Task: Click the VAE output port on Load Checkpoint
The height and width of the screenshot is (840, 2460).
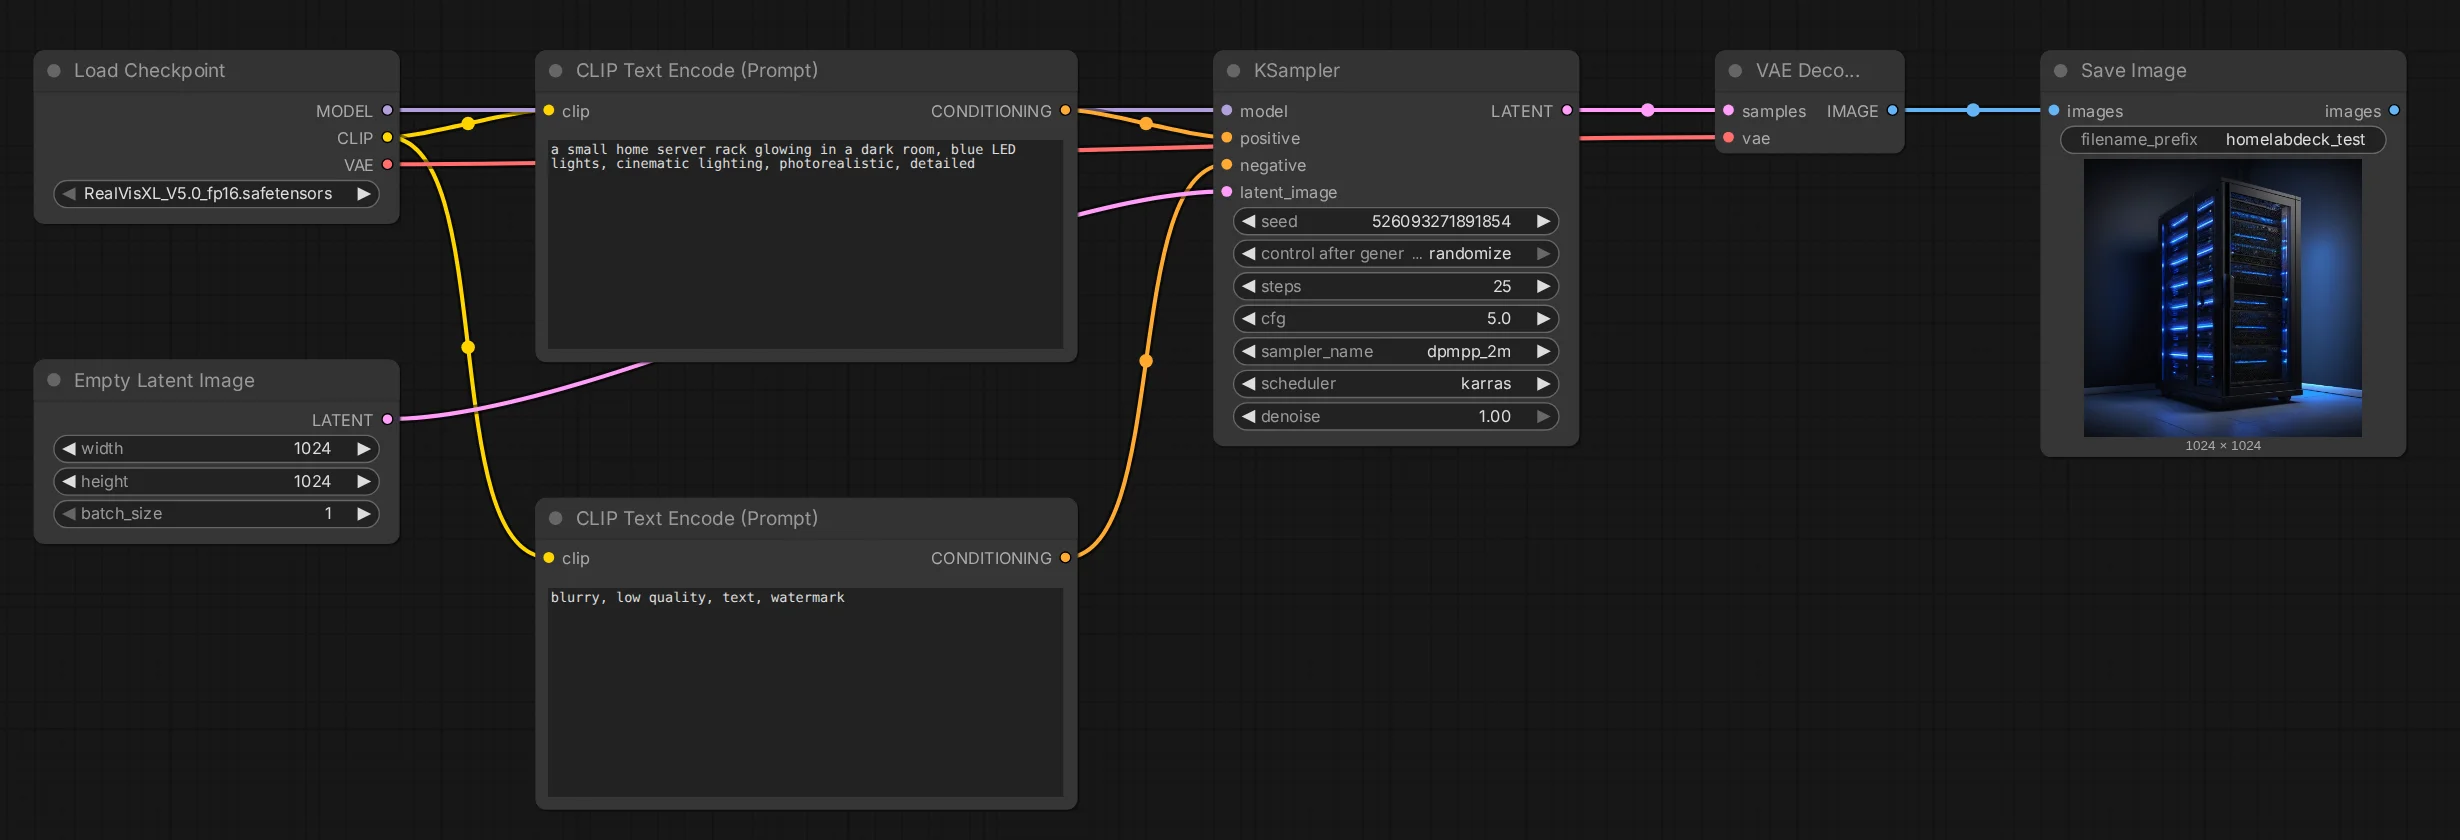Action: (x=387, y=165)
